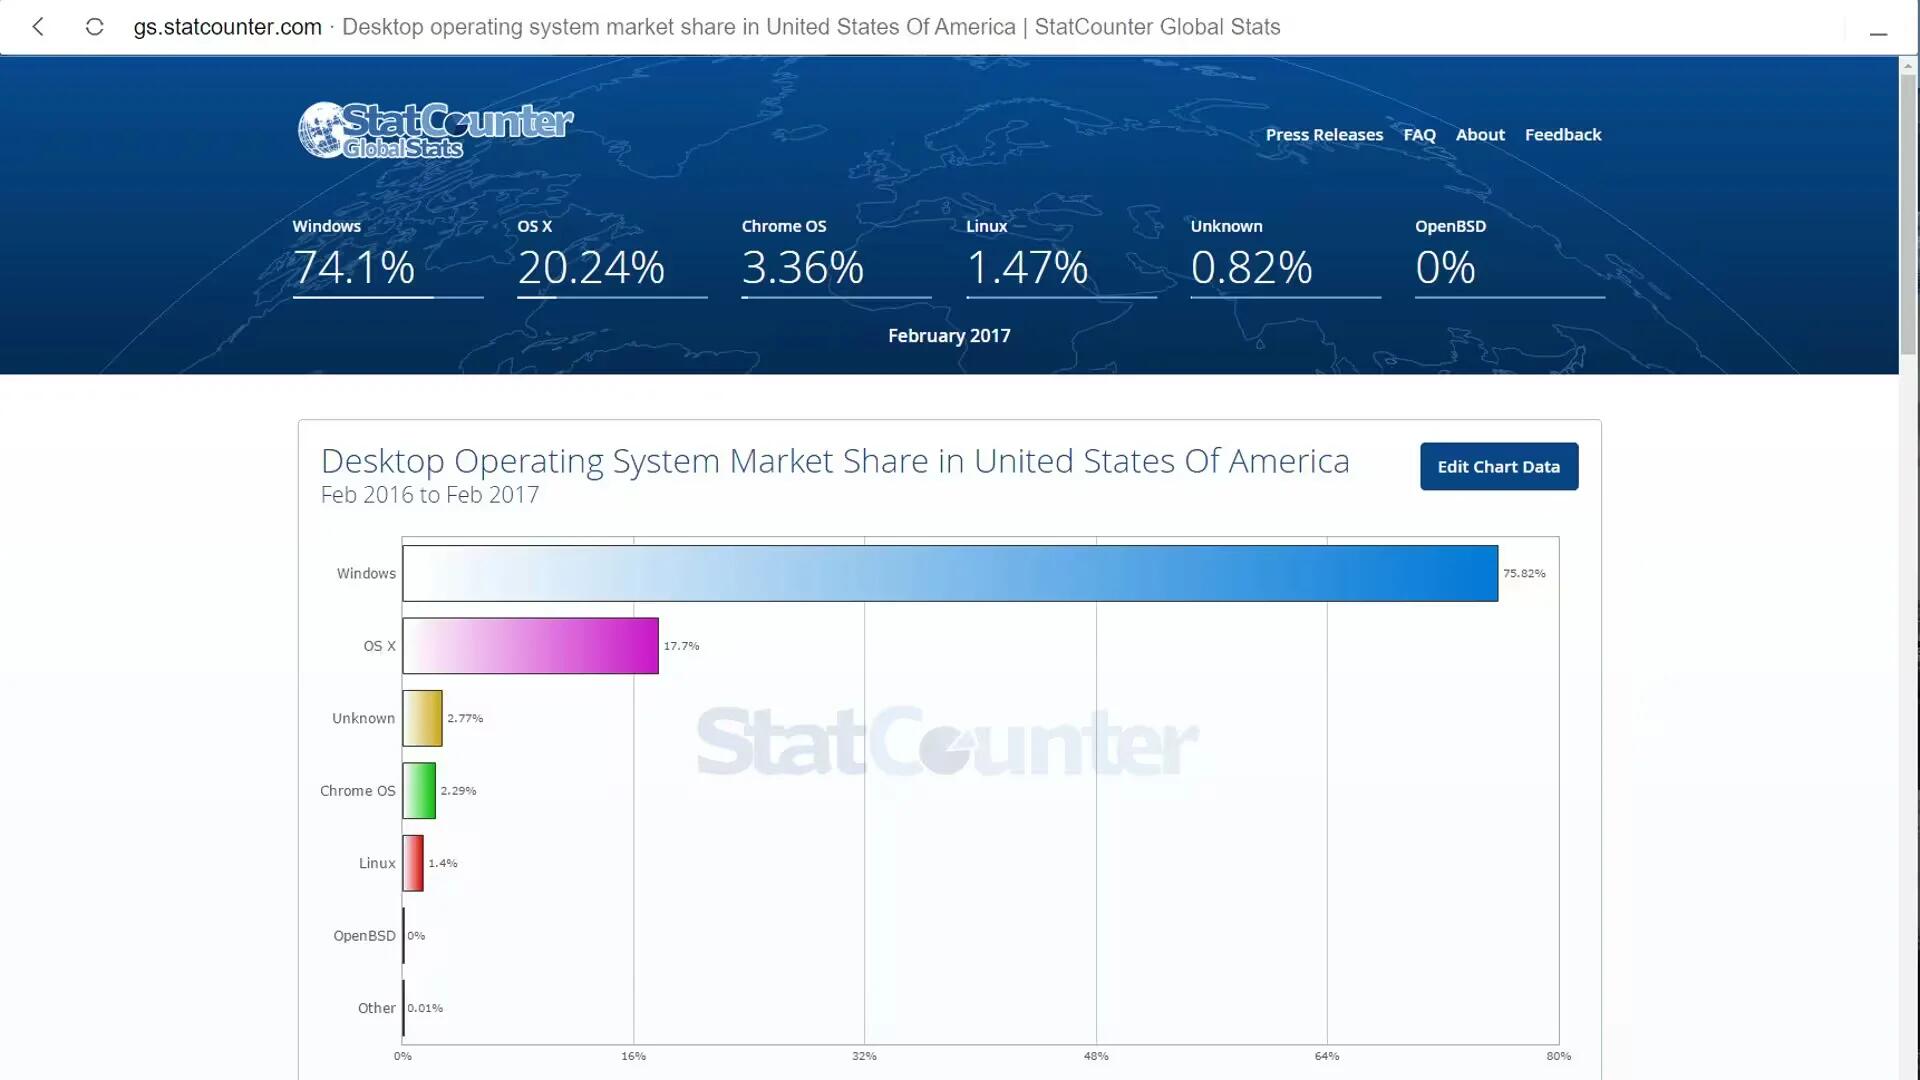Click the page vertical scrollbar thumb
Viewport: 1920px width, 1080px height.
tap(1909, 215)
